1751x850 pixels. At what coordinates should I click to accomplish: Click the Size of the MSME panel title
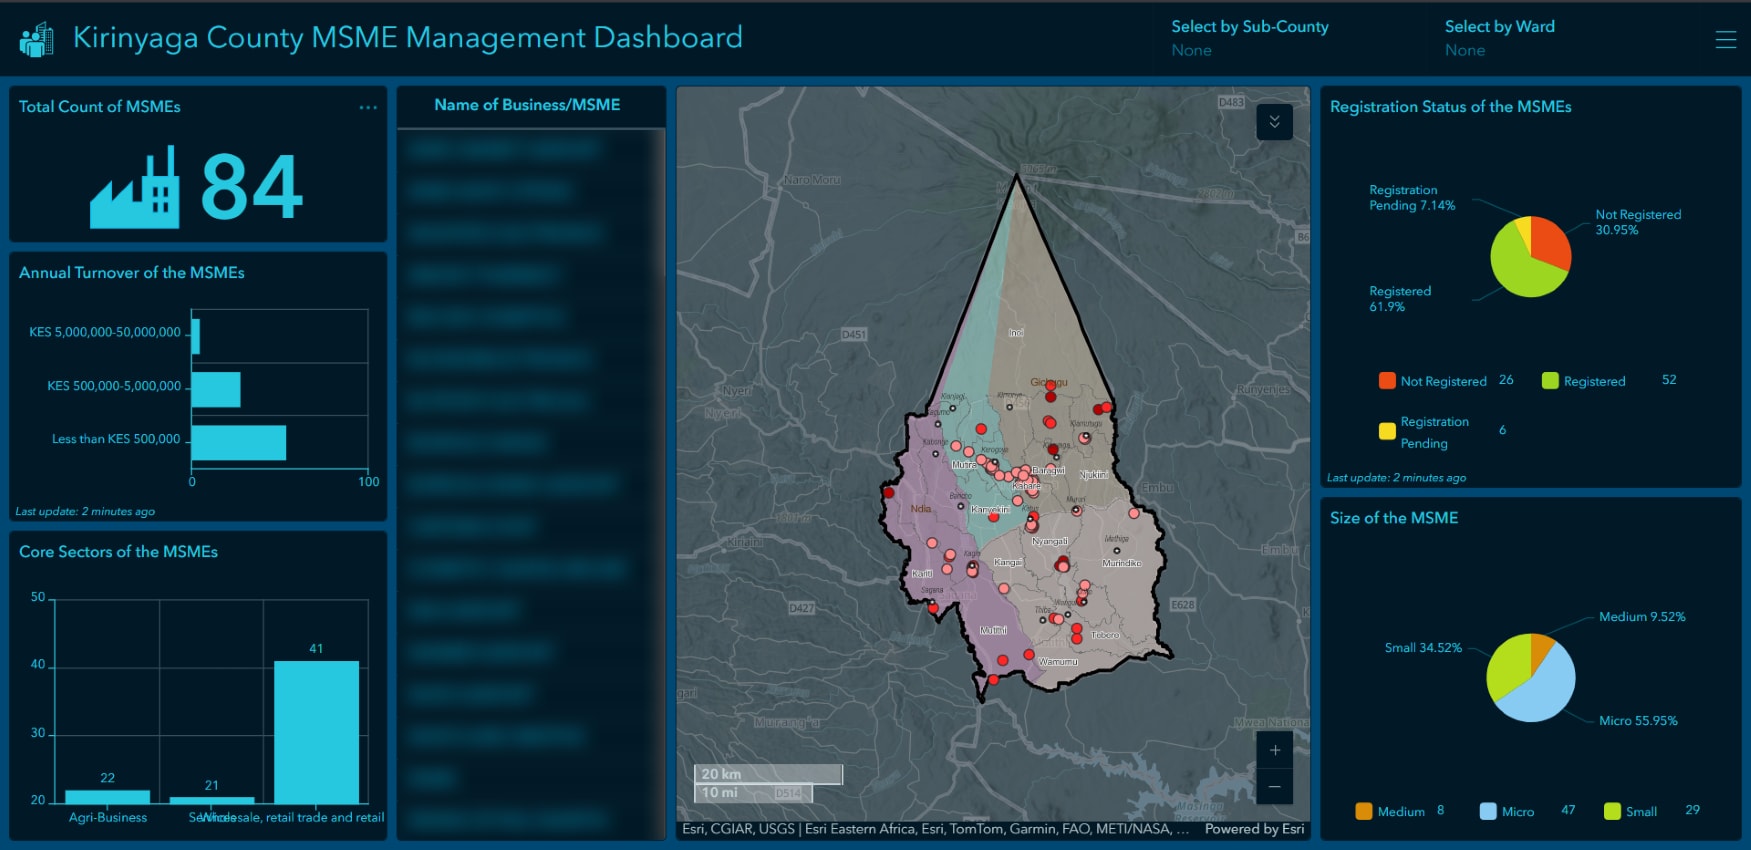(1394, 518)
